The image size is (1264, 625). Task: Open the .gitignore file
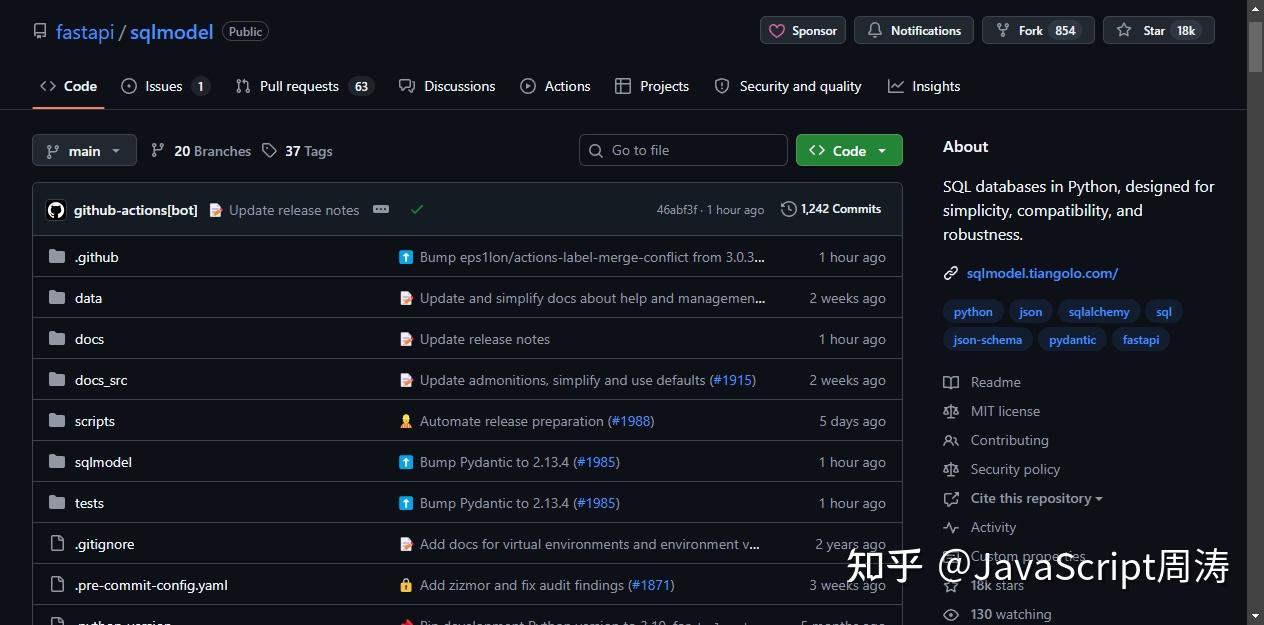(x=104, y=544)
